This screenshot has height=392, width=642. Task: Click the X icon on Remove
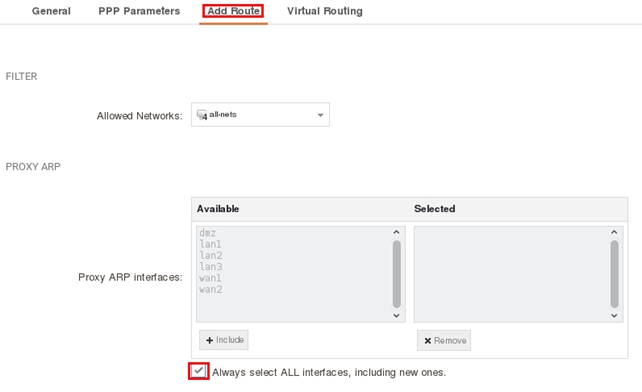(427, 341)
